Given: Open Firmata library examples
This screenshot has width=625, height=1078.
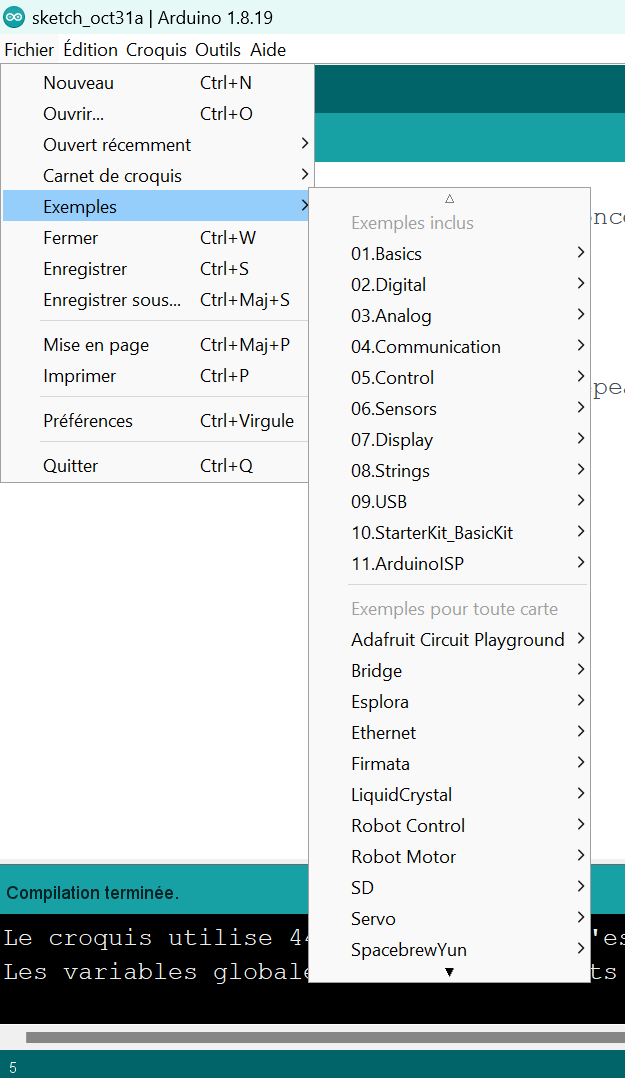Looking at the screenshot, I should 450,763.
